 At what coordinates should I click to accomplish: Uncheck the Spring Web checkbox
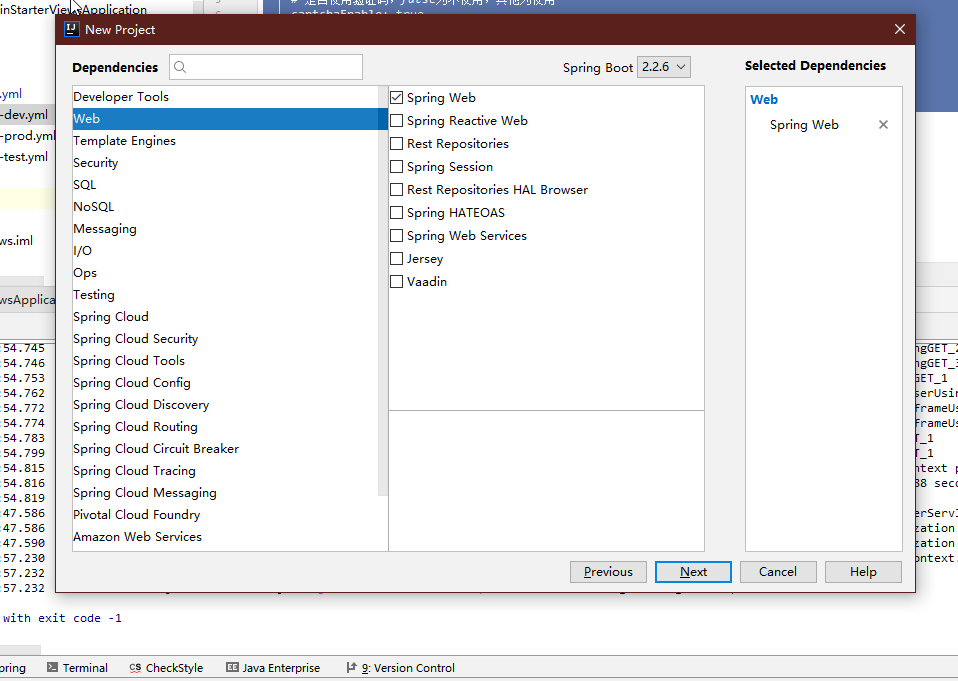(x=397, y=98)
